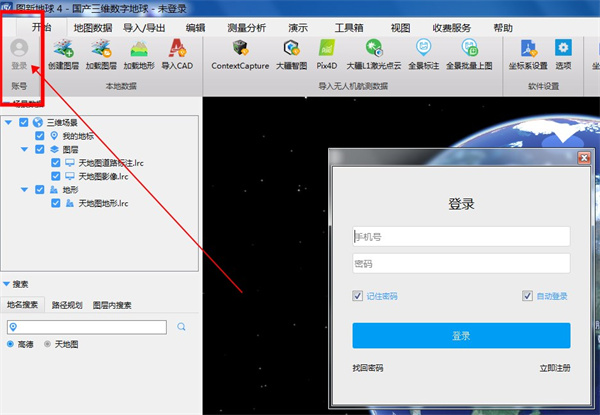The image size is (600, 415).
Task: Toggle the 自动登录 checkbox
Action: (527, 296)
